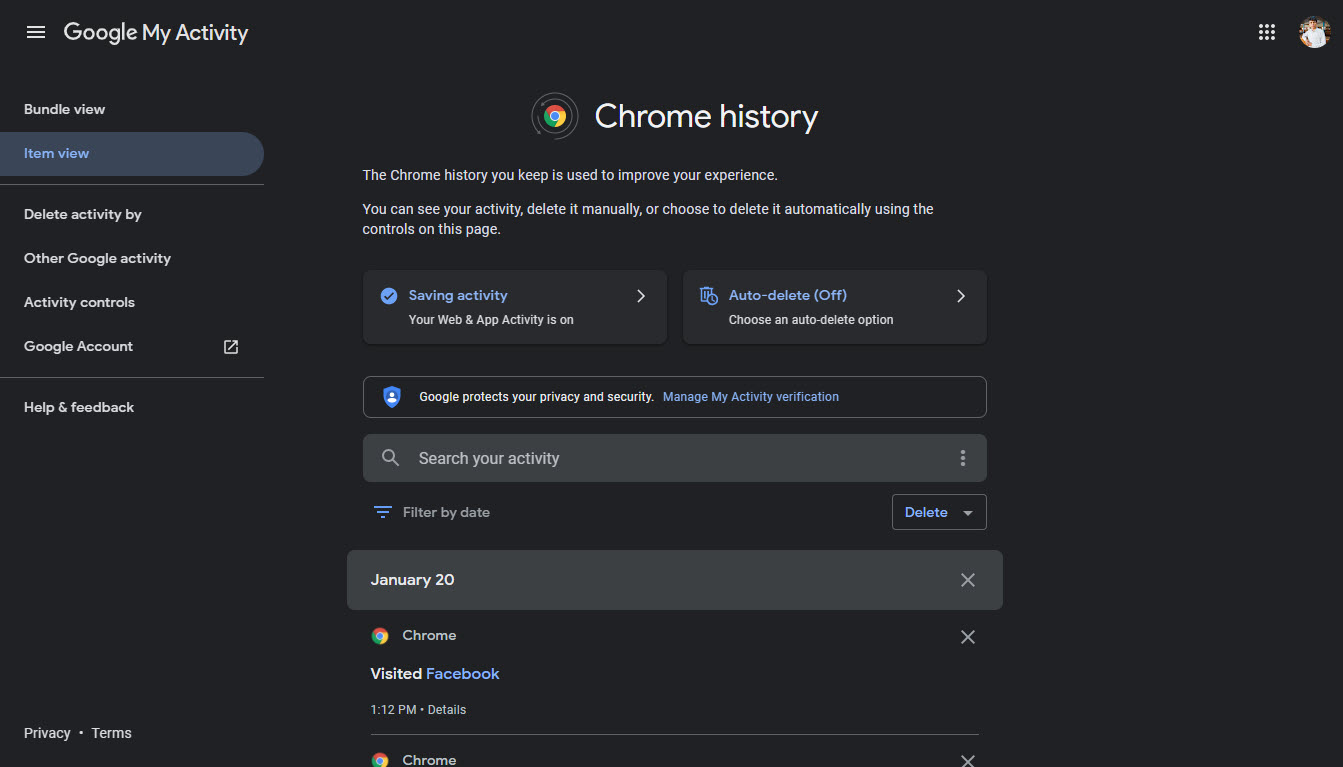Viewport: 1343px width, 767px height.
Task: Click the search magnifier icon
Action: click(391, 458)
